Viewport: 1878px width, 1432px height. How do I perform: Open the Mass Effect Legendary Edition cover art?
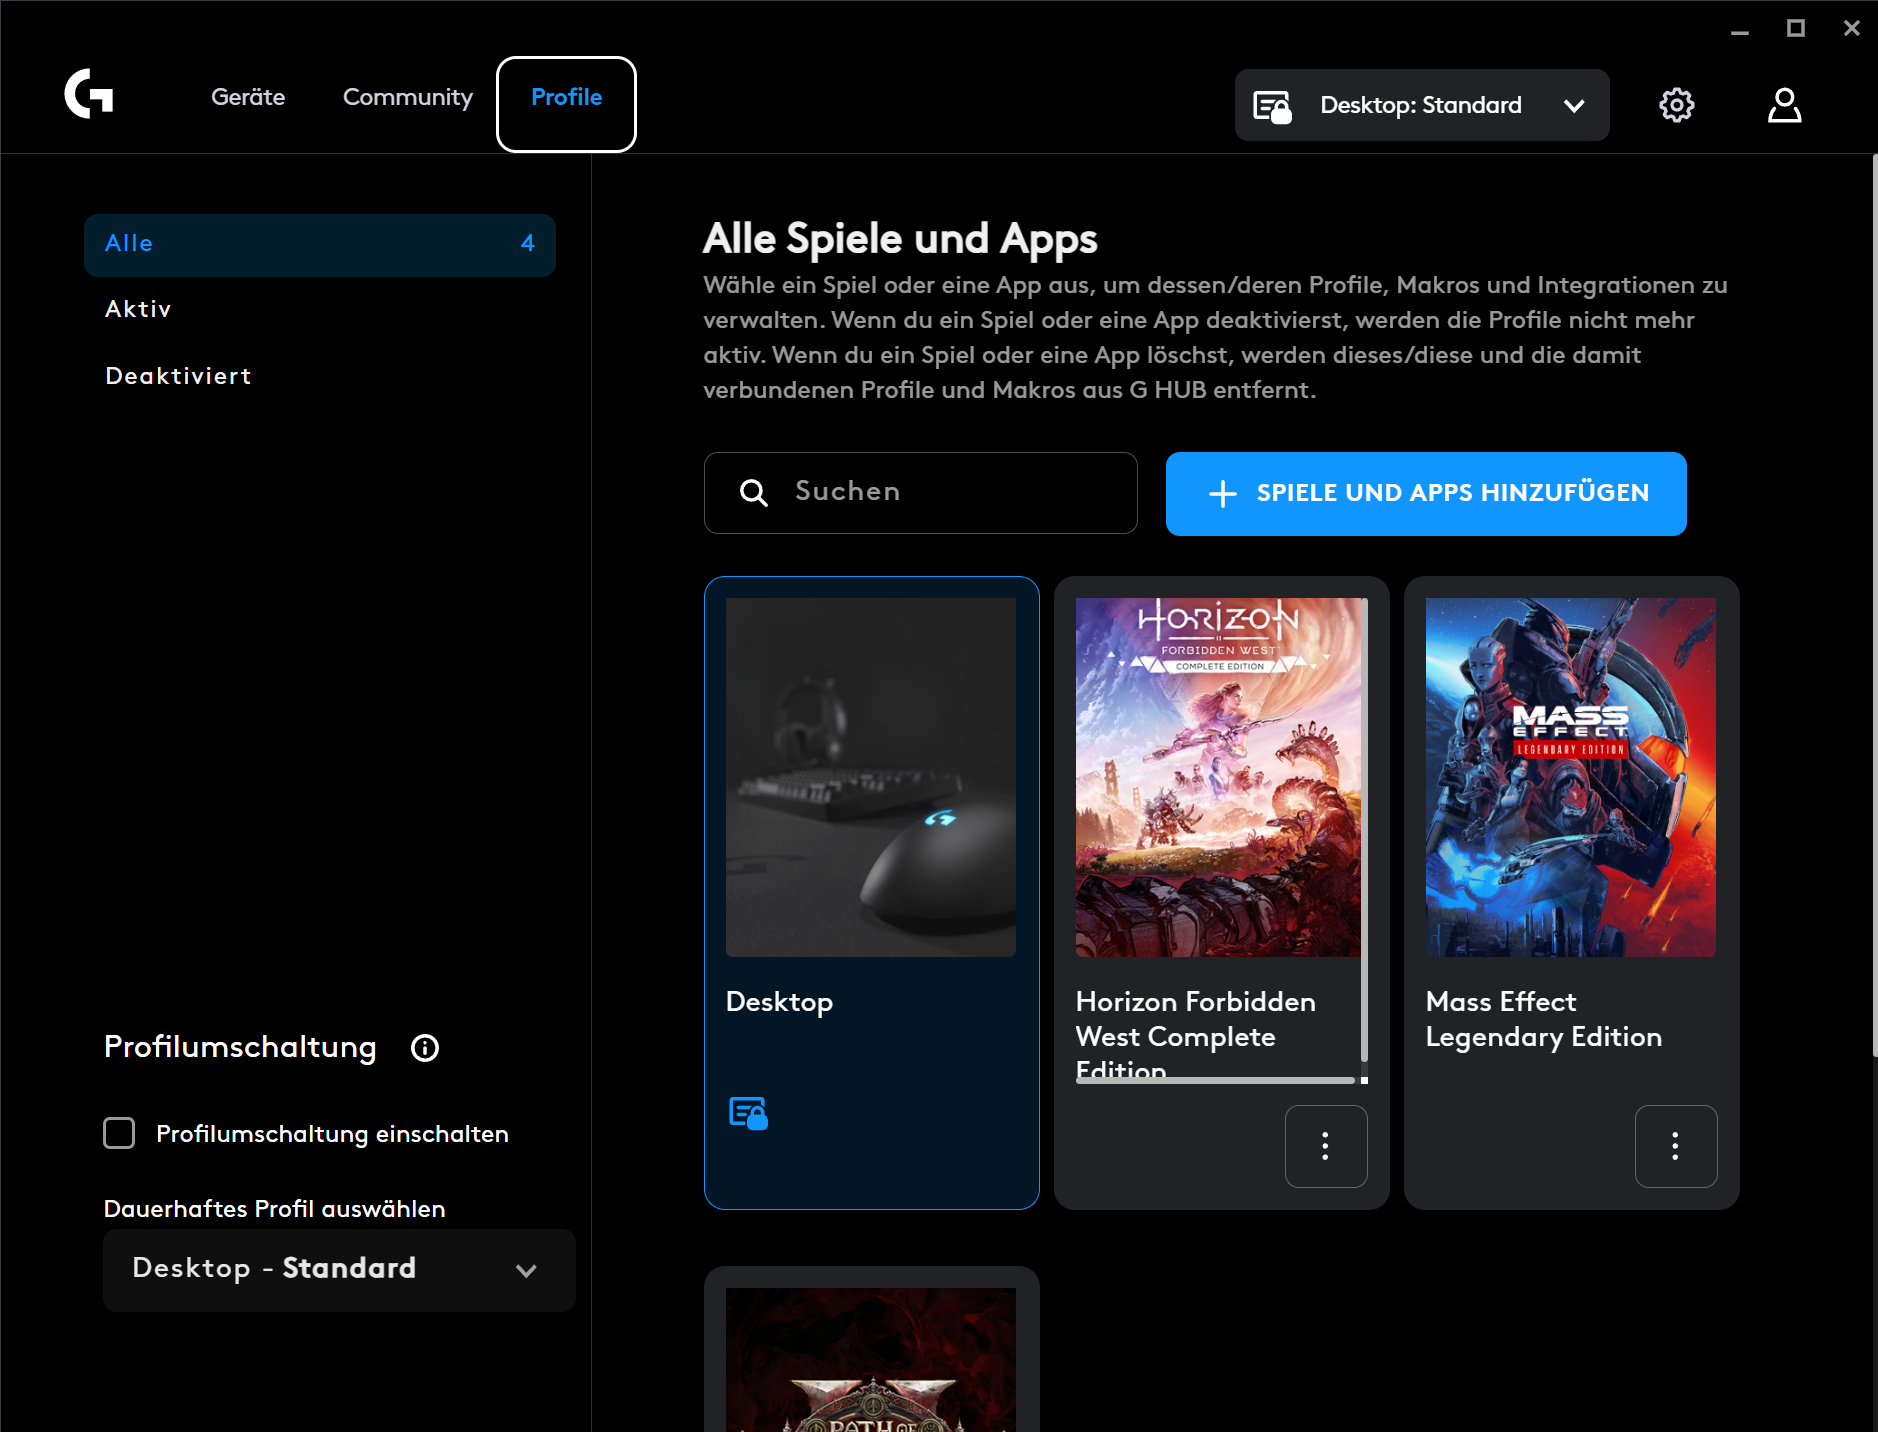[1571, 777]
